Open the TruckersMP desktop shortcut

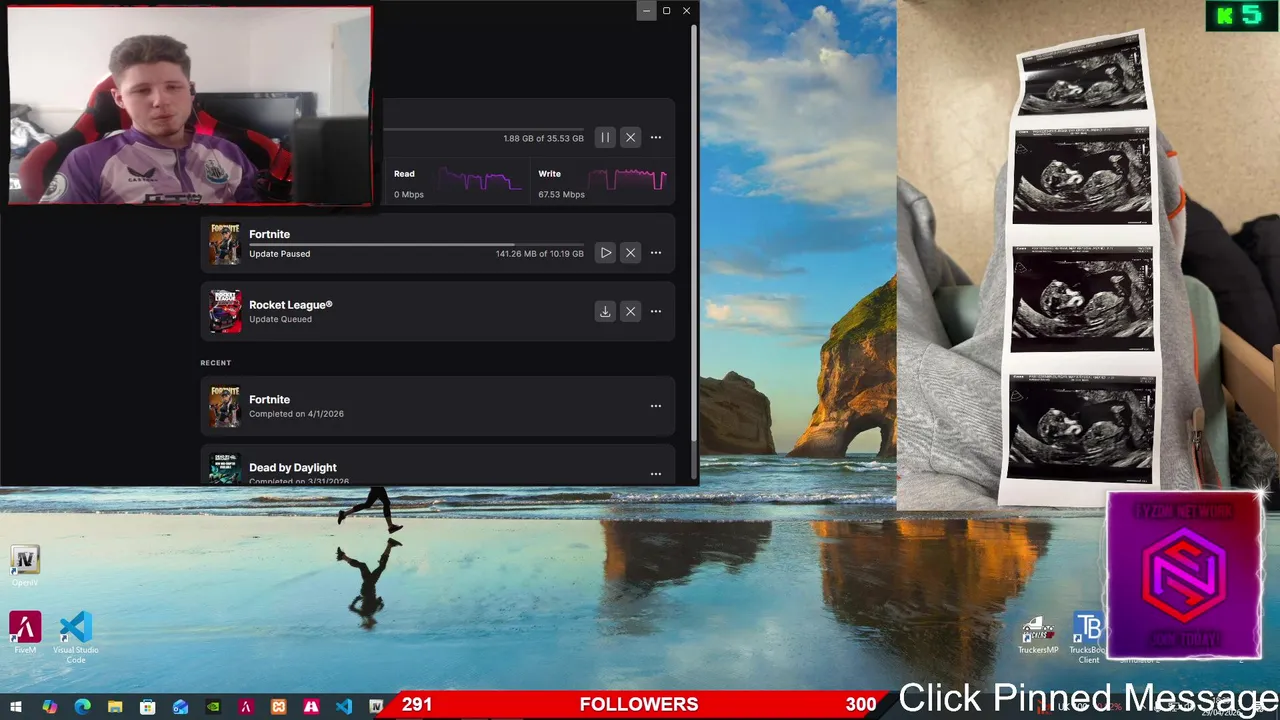(1038, 637)
